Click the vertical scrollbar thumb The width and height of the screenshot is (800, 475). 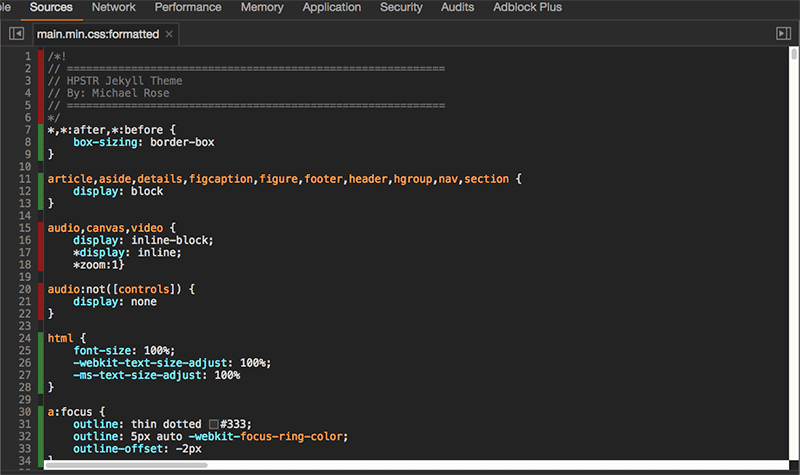coord(794,54)
